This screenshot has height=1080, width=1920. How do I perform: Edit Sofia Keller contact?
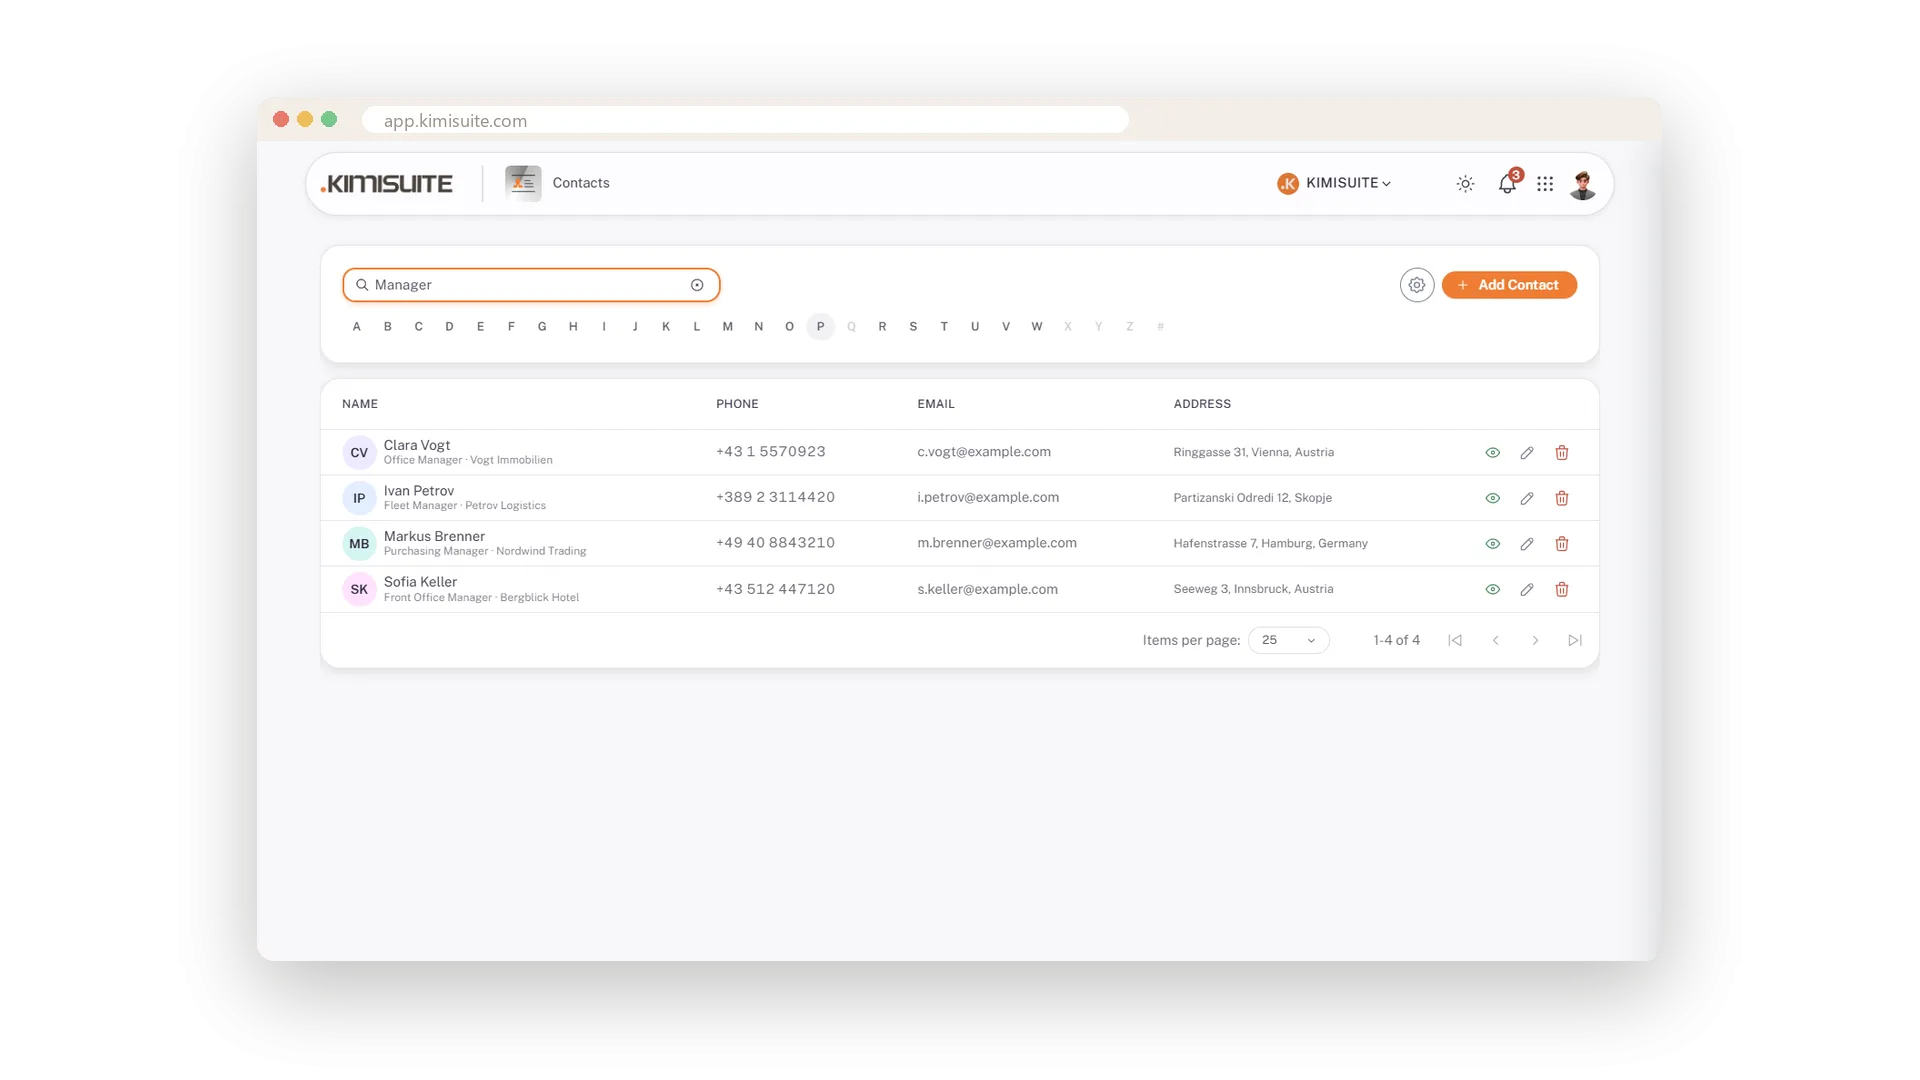(1527, 590)
